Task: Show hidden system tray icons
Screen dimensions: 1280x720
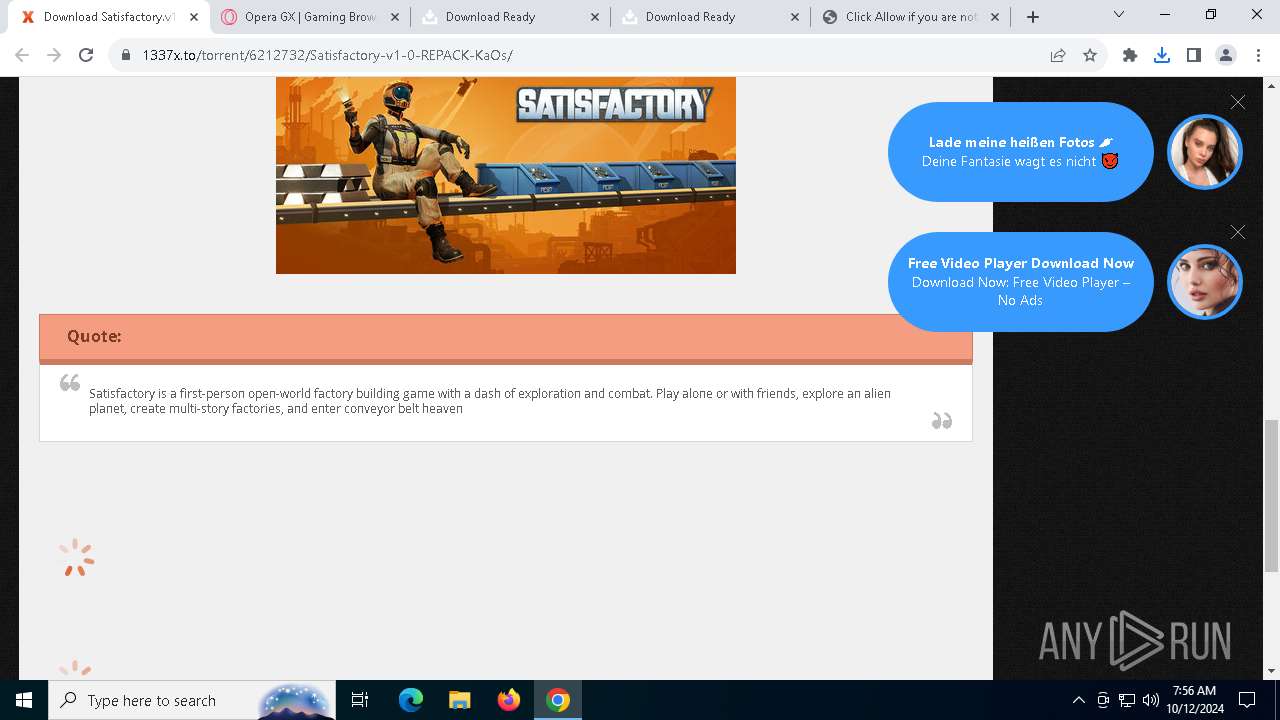Action: [1078, 700]
